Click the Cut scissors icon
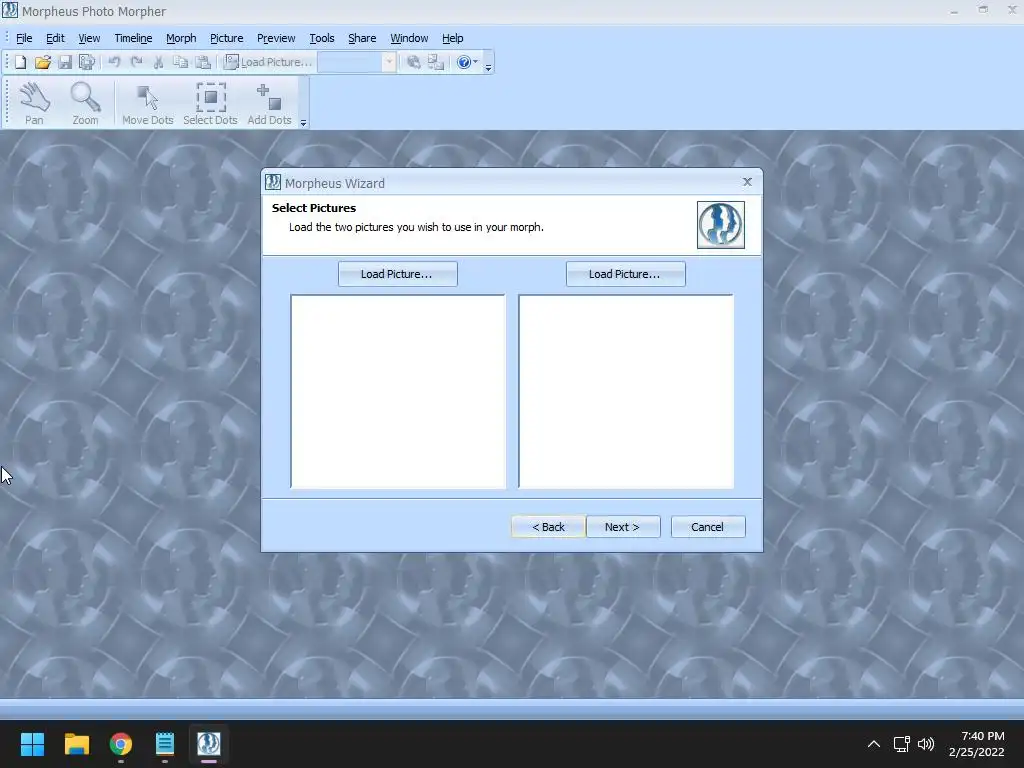This screenshot has height=768, width=1024. [x=158, y=62]
